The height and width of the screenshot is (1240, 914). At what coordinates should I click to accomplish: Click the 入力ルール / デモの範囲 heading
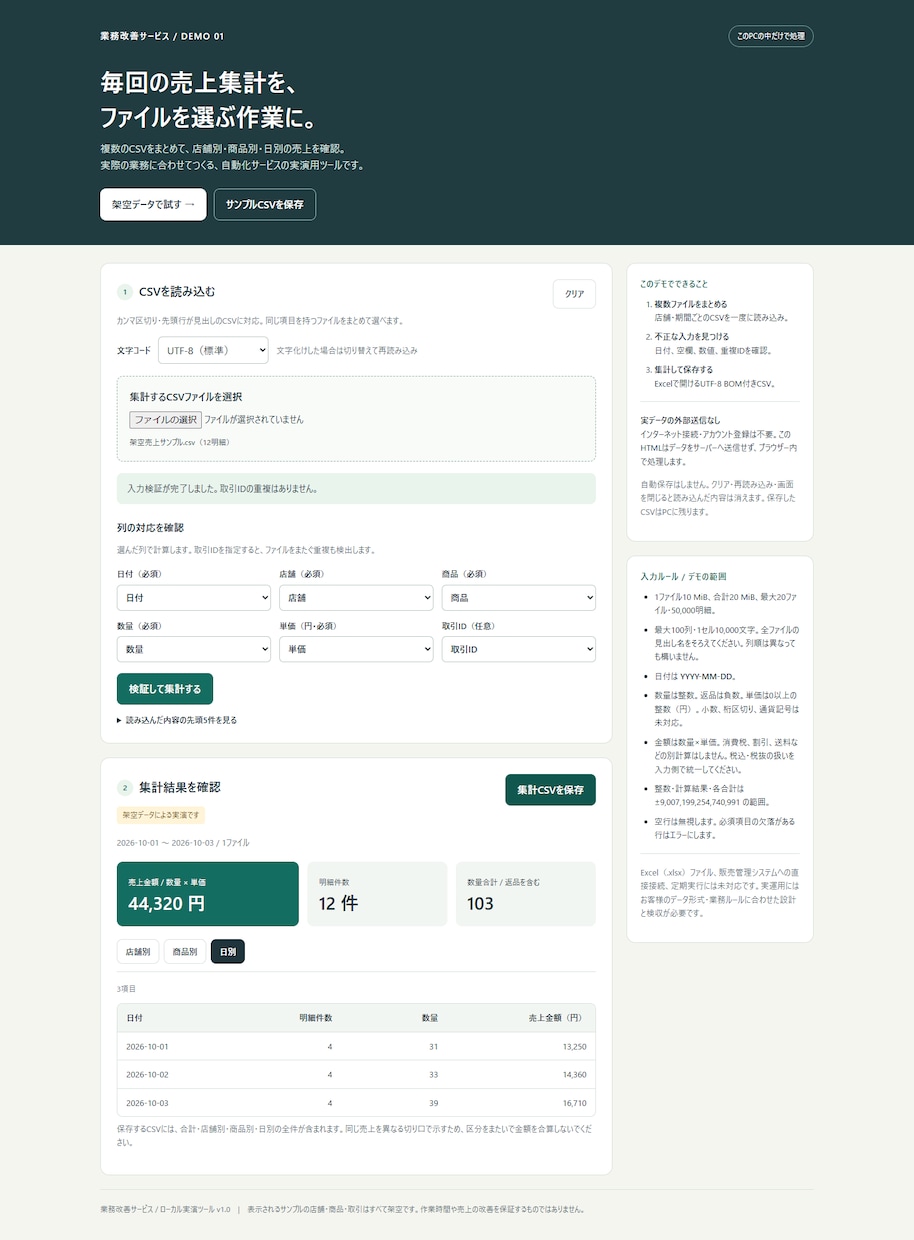[x=683, y=576]
